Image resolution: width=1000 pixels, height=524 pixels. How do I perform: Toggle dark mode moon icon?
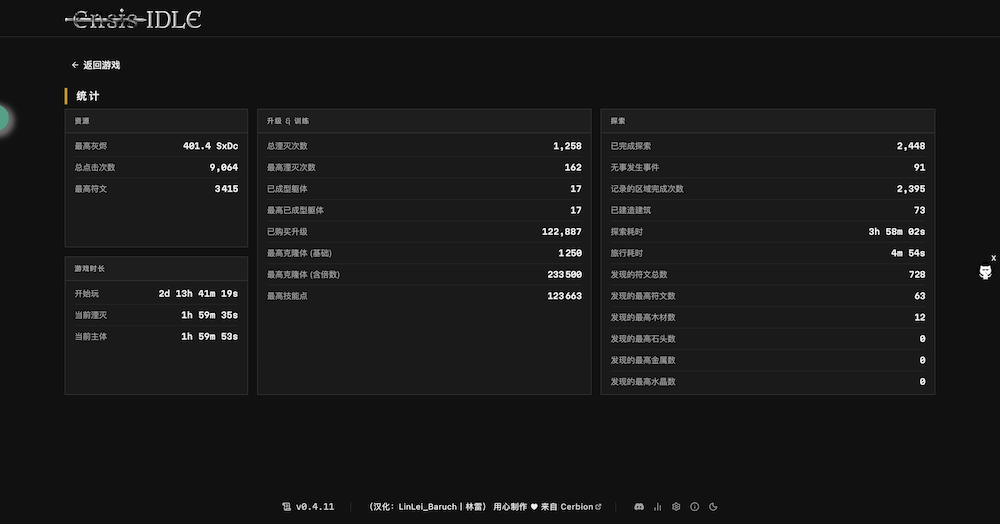click(713, 507)
